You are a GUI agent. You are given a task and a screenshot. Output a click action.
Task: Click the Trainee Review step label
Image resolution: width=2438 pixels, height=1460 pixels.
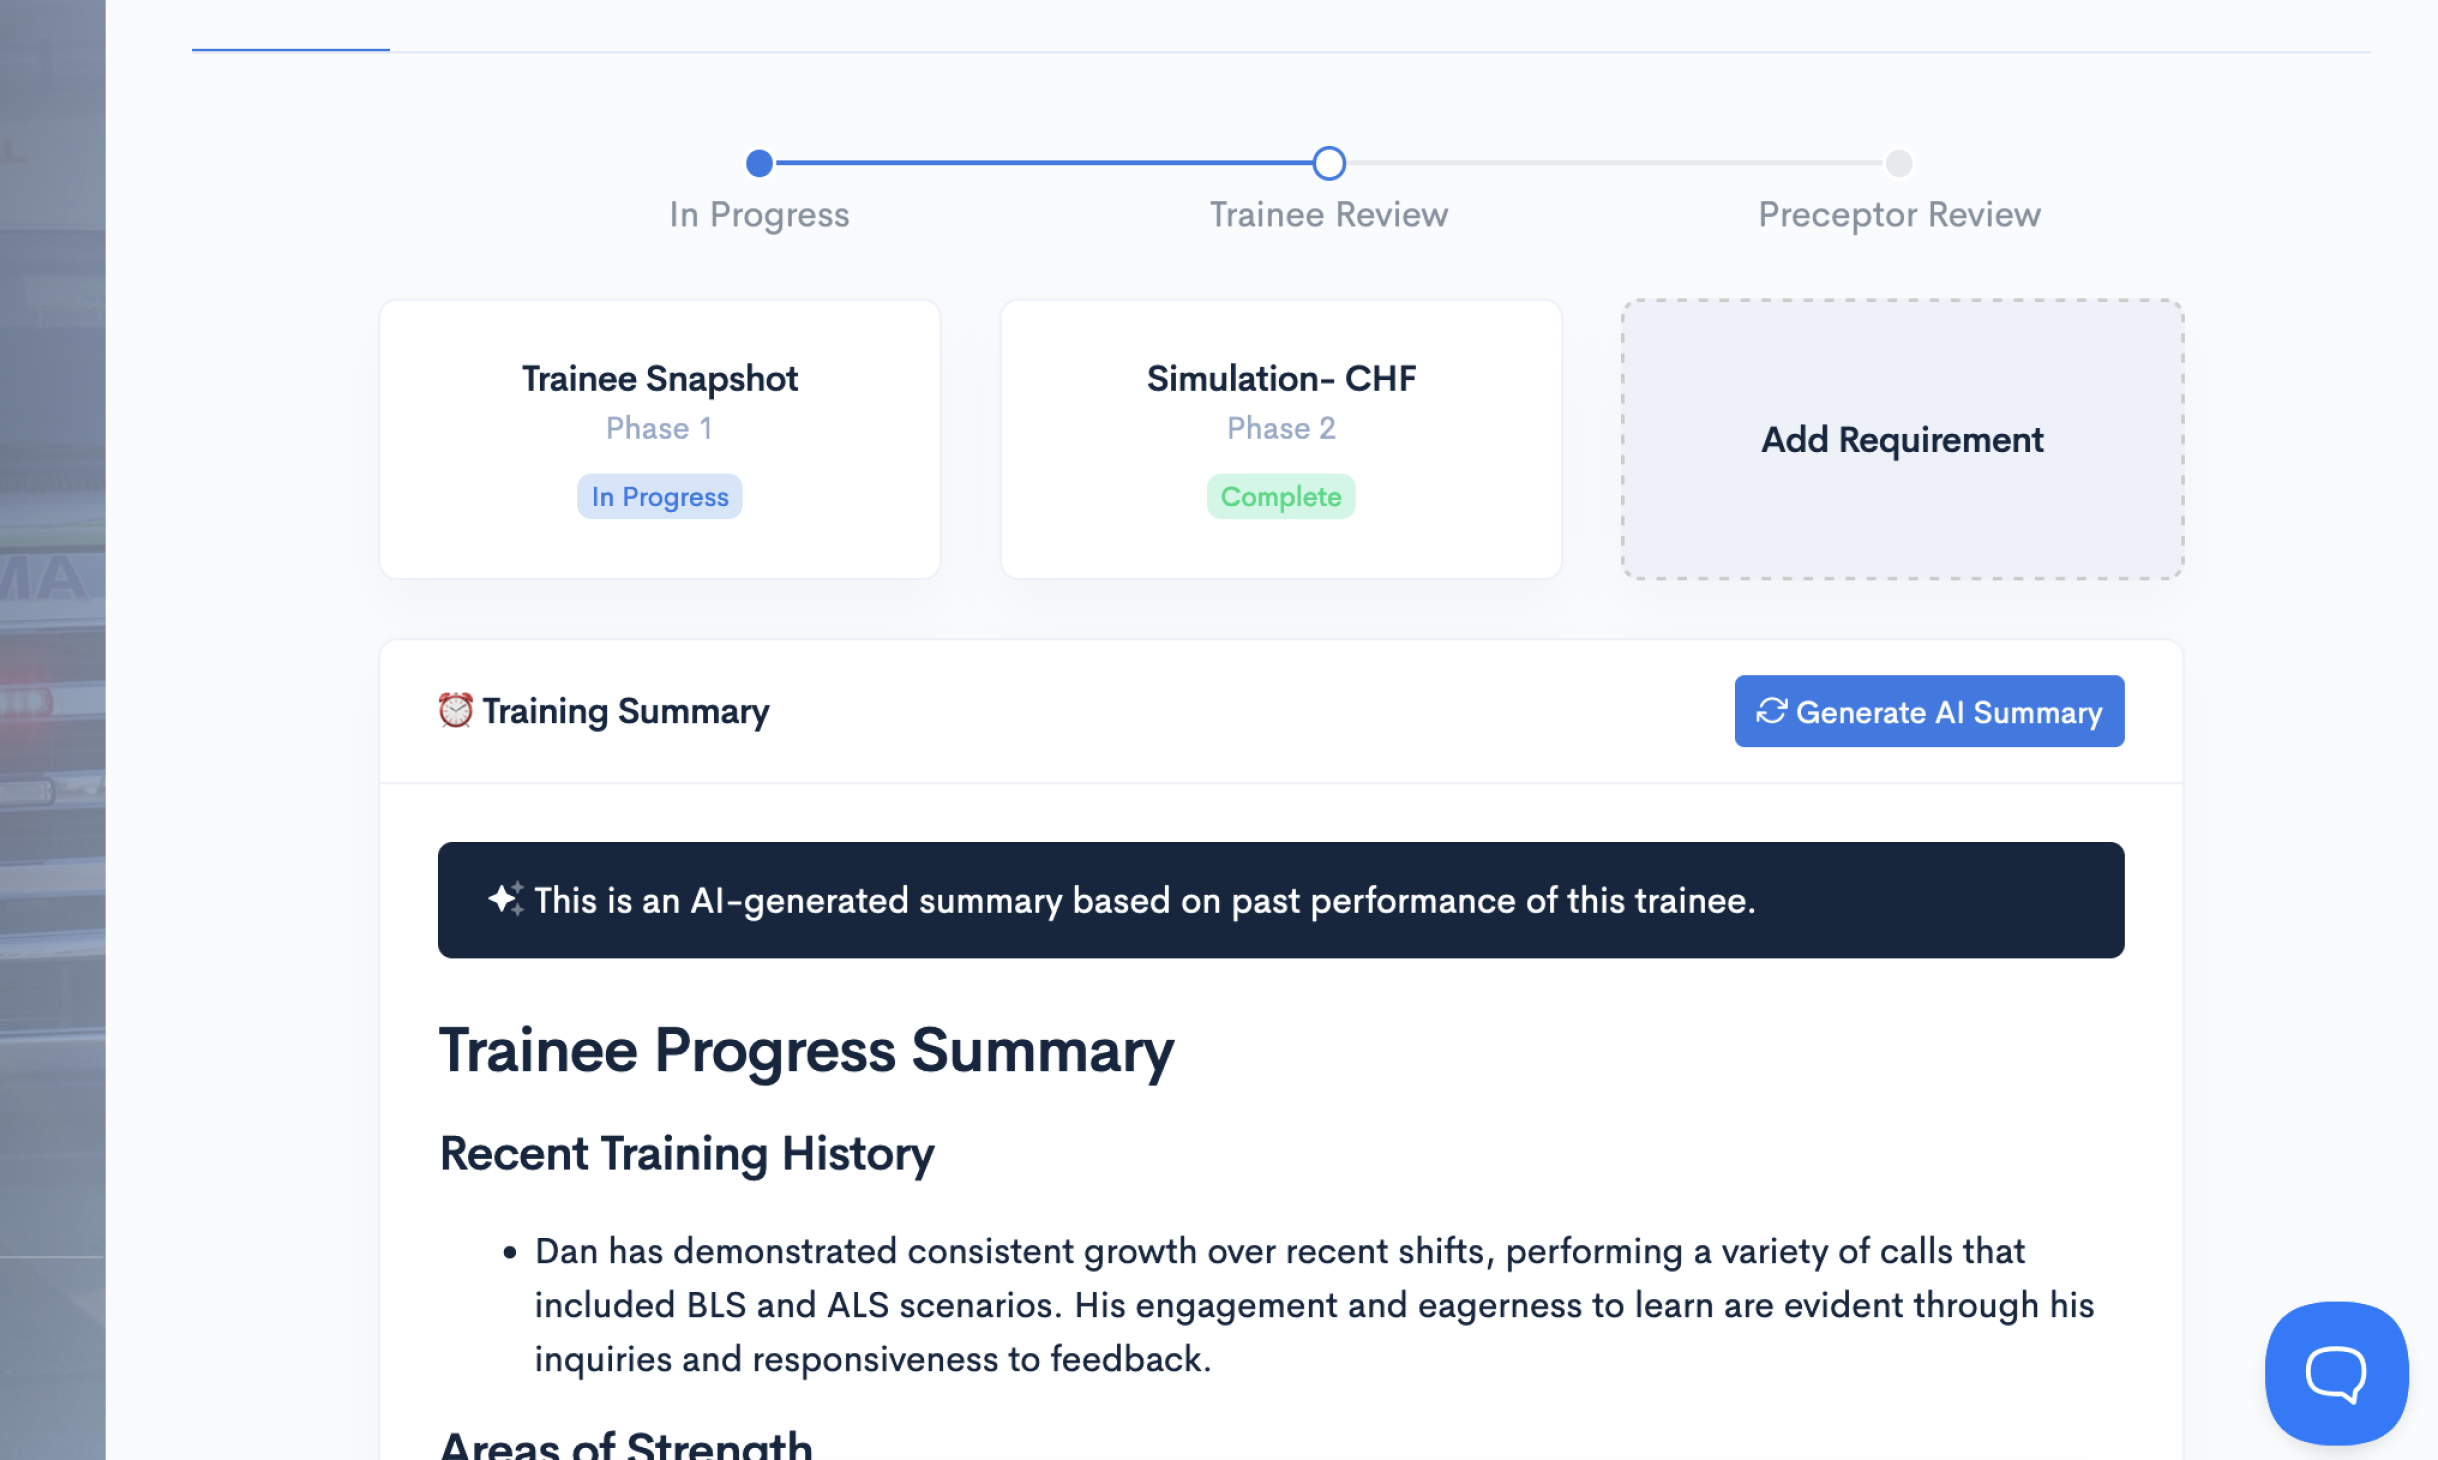1328,215
